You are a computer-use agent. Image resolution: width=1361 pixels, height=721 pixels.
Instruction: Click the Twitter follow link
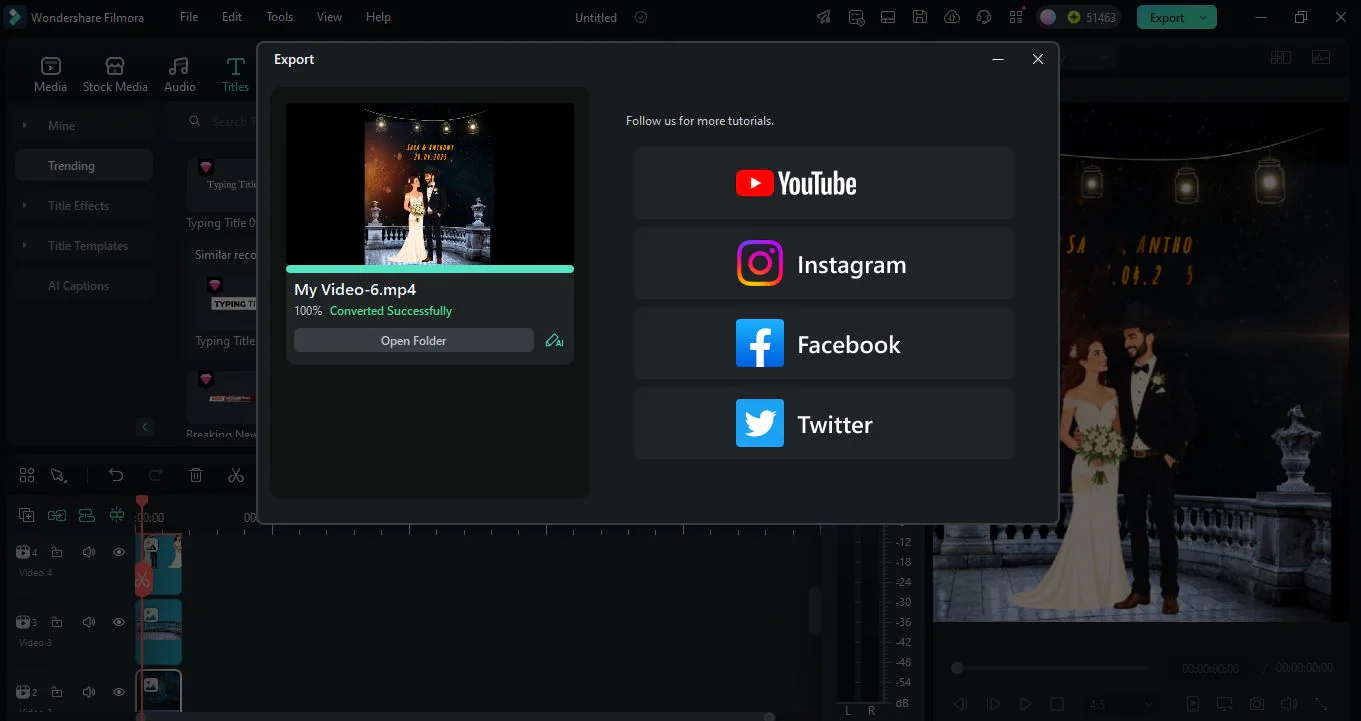824,424
